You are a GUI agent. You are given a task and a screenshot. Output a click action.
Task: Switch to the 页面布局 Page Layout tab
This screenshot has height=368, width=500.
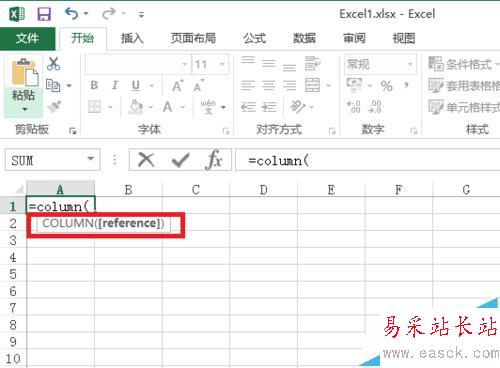click(x=193, y=38)
